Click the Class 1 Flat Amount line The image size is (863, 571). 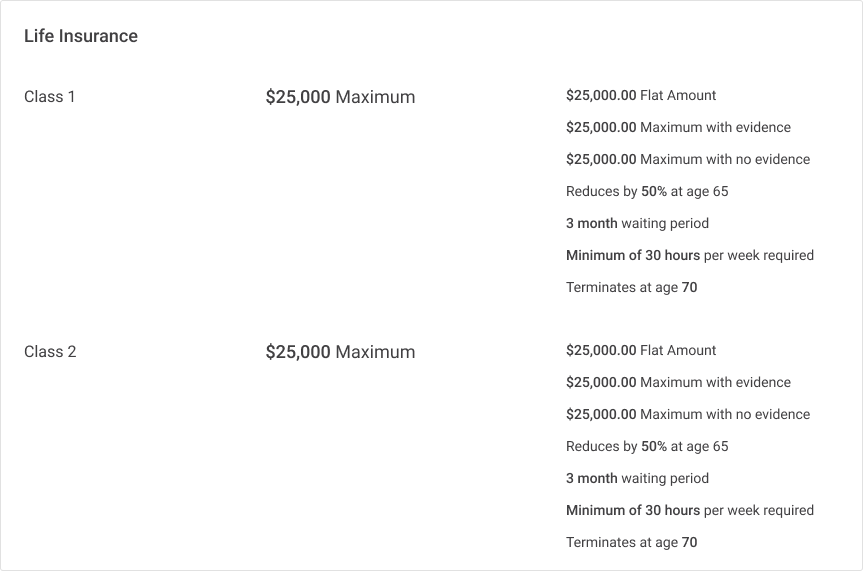coord(641,95)
